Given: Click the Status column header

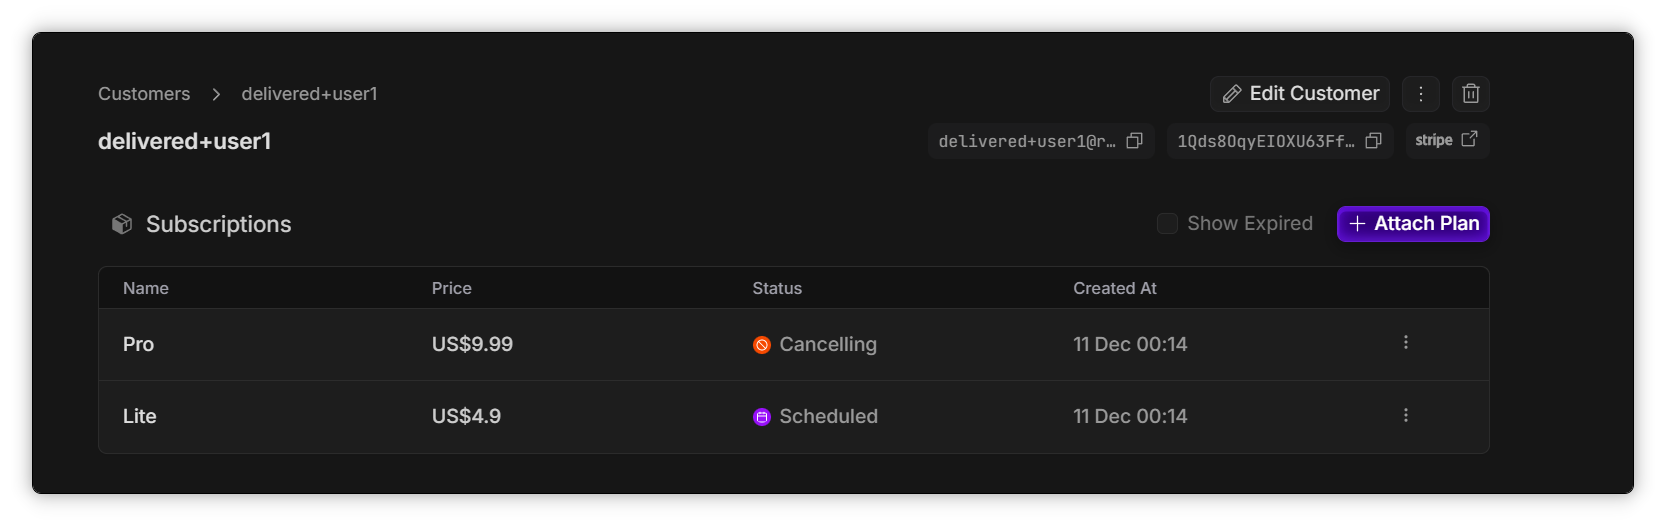Looking at the screenshot, I should coord(777,289).
